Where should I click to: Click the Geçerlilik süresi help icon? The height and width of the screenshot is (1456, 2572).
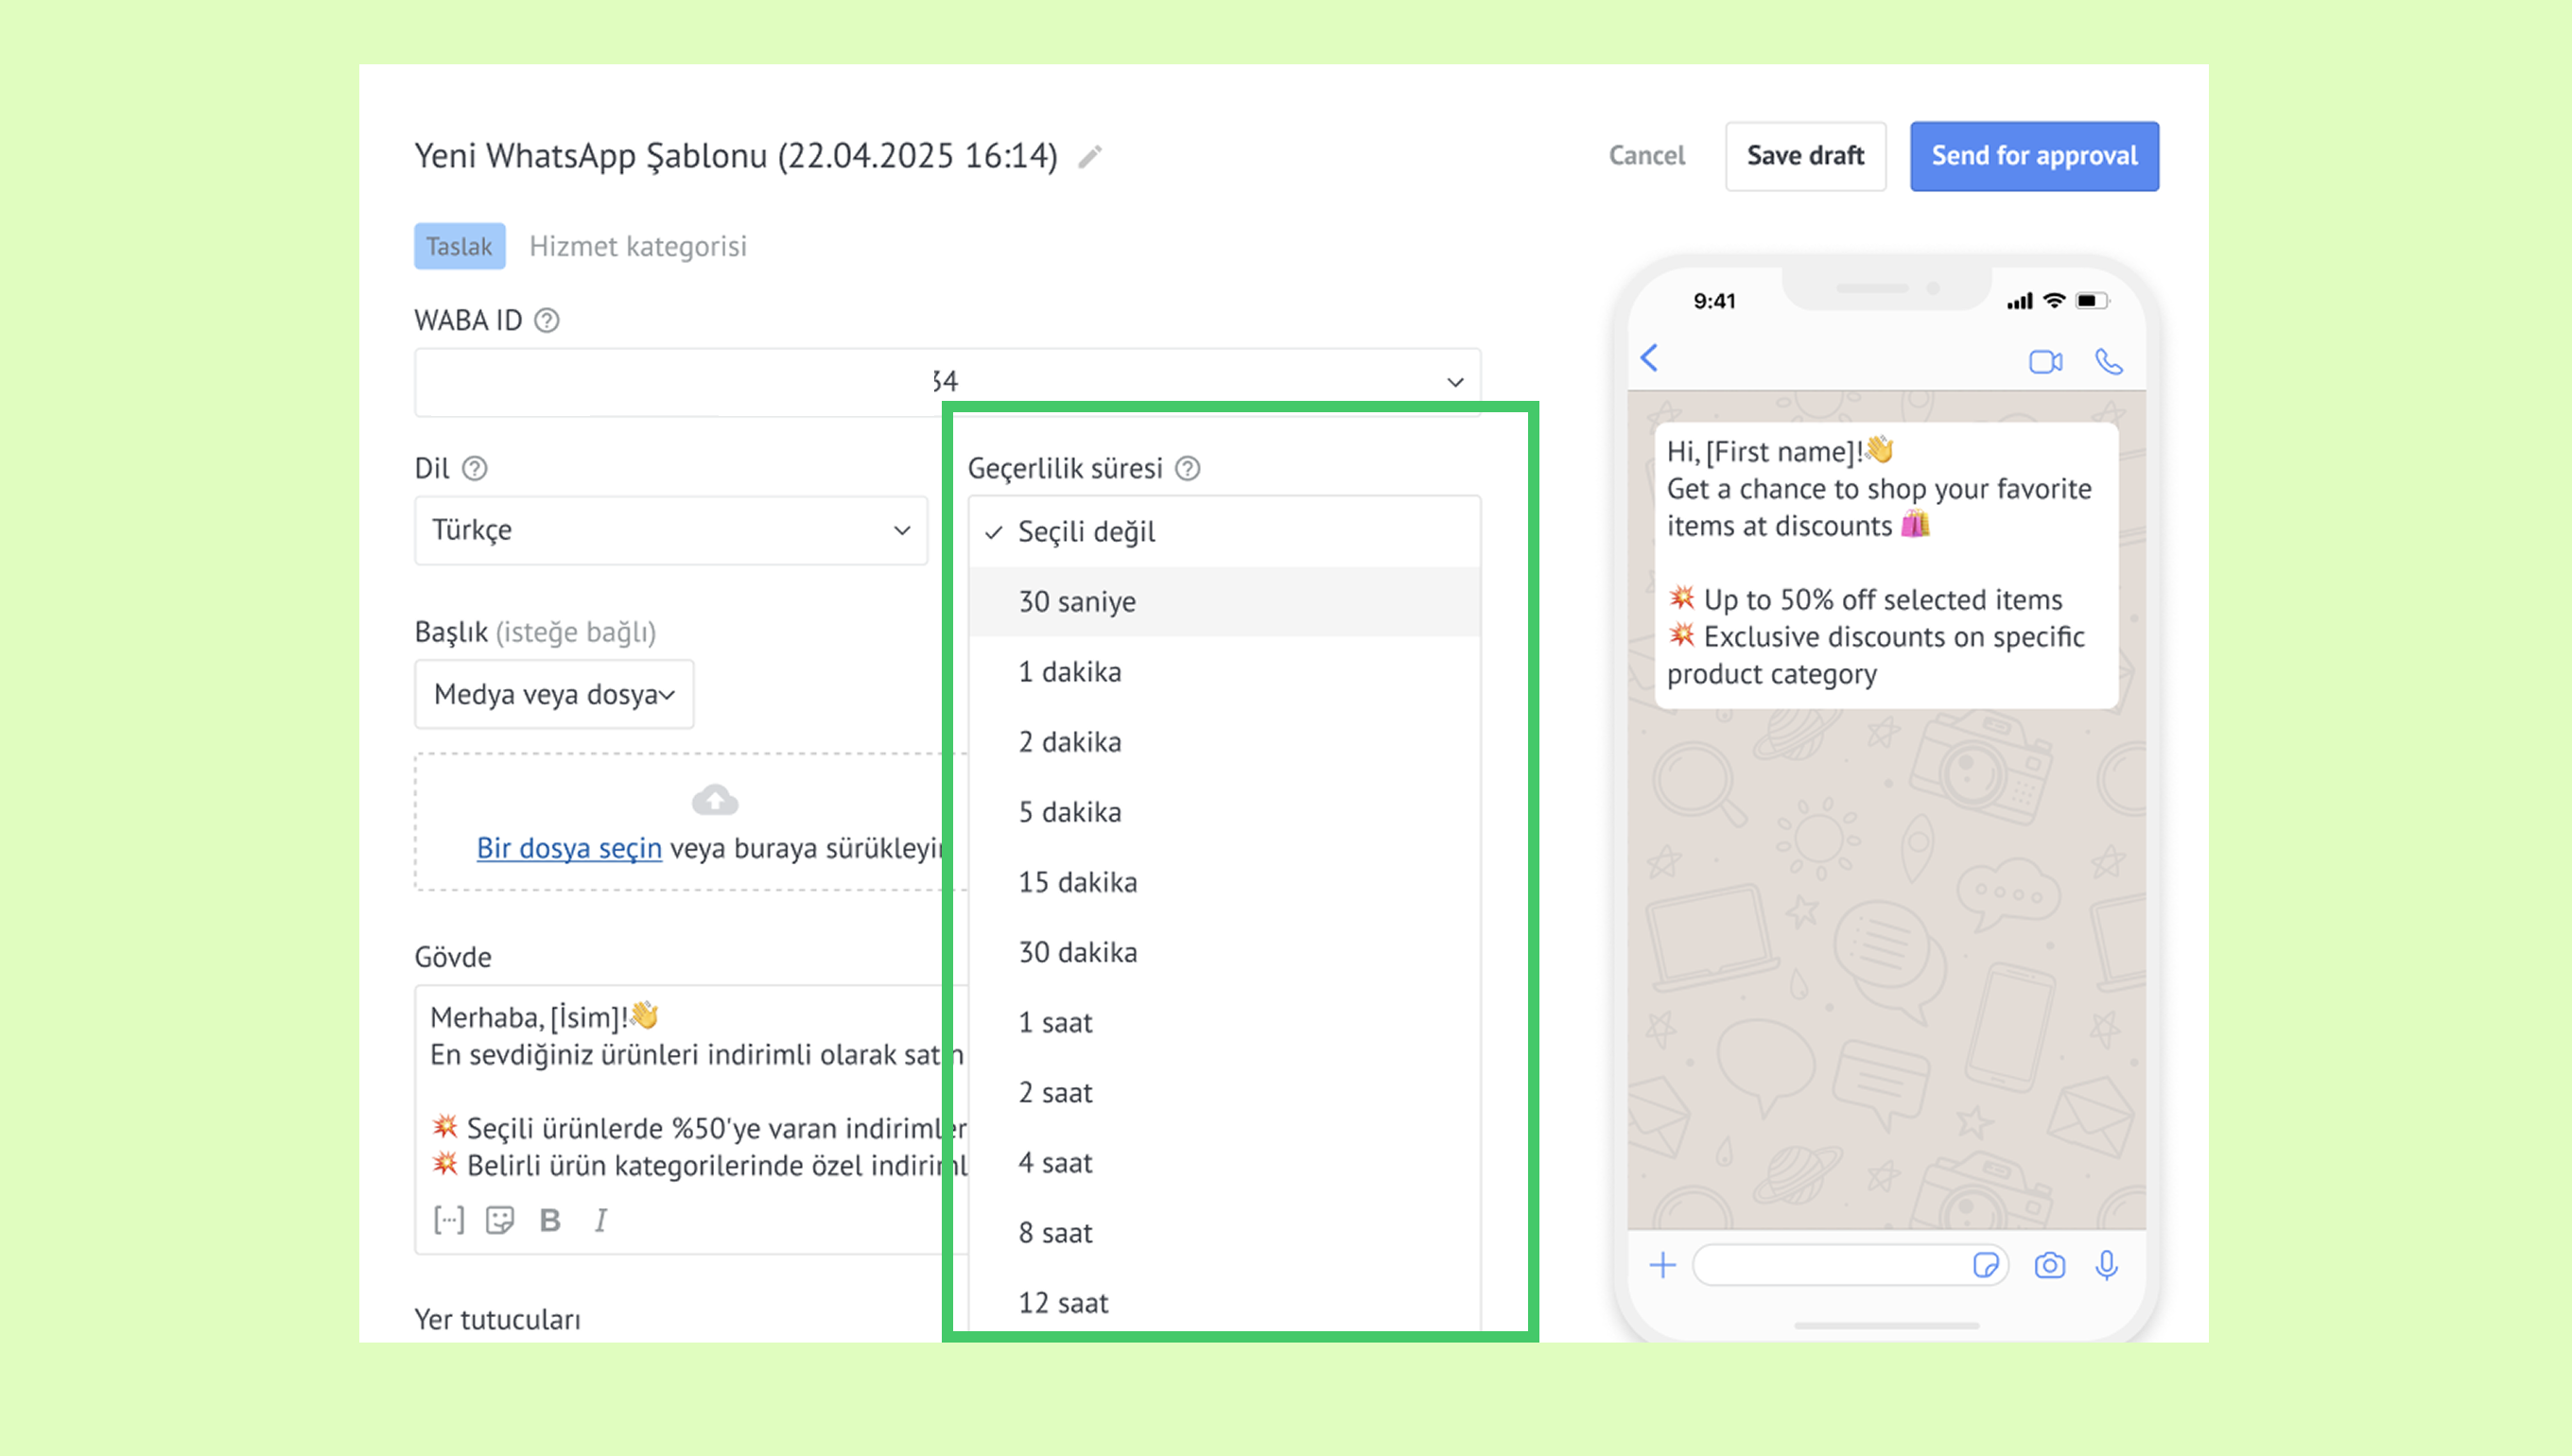(x=1187, y=468)
